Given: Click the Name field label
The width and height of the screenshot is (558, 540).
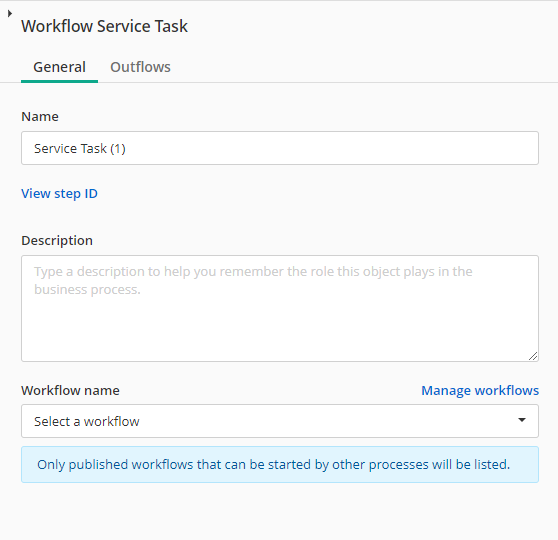Looking at the screenshot, I should pos(40,116).
